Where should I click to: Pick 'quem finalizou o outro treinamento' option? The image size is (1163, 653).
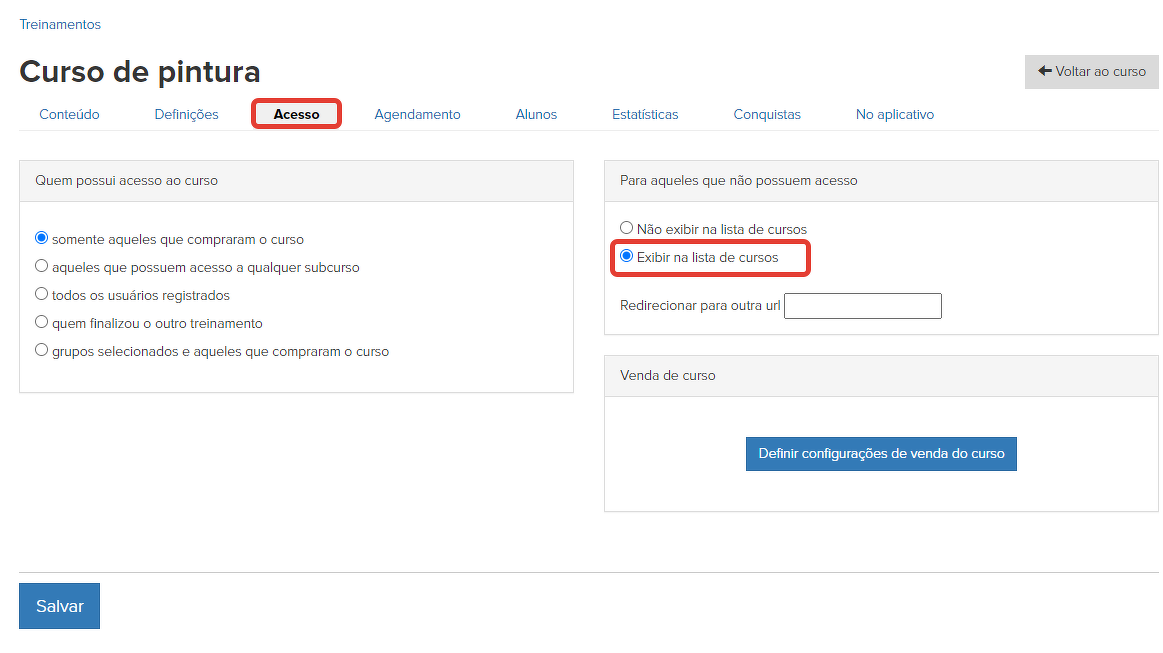[42, 323]
